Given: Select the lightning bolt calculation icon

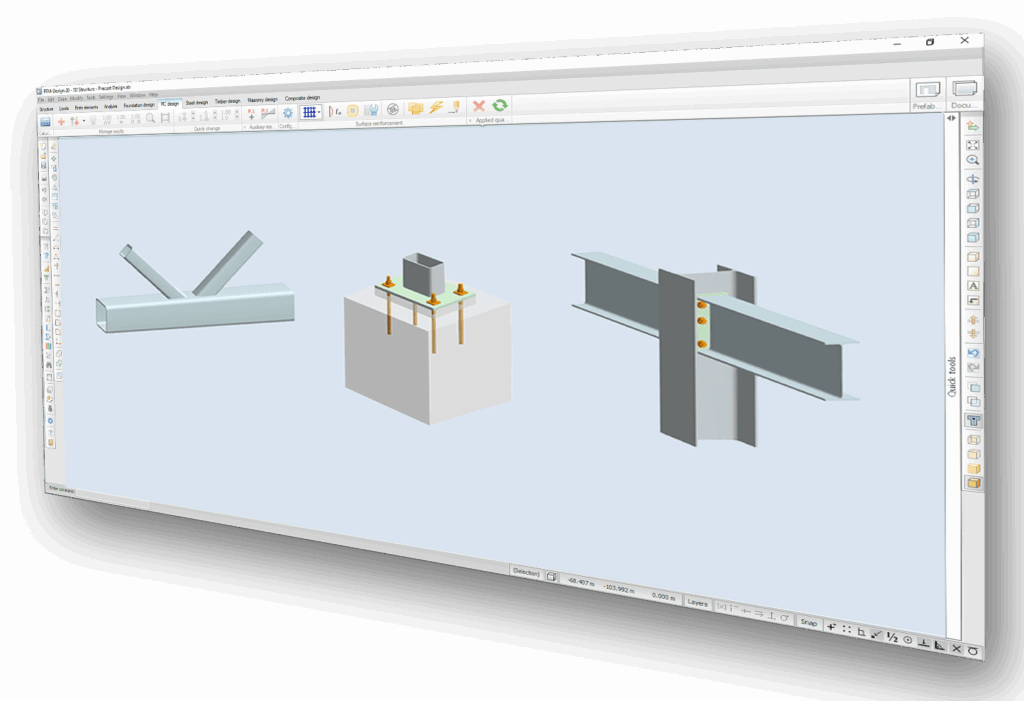Looking at the screenshot, I should (437, 108).
